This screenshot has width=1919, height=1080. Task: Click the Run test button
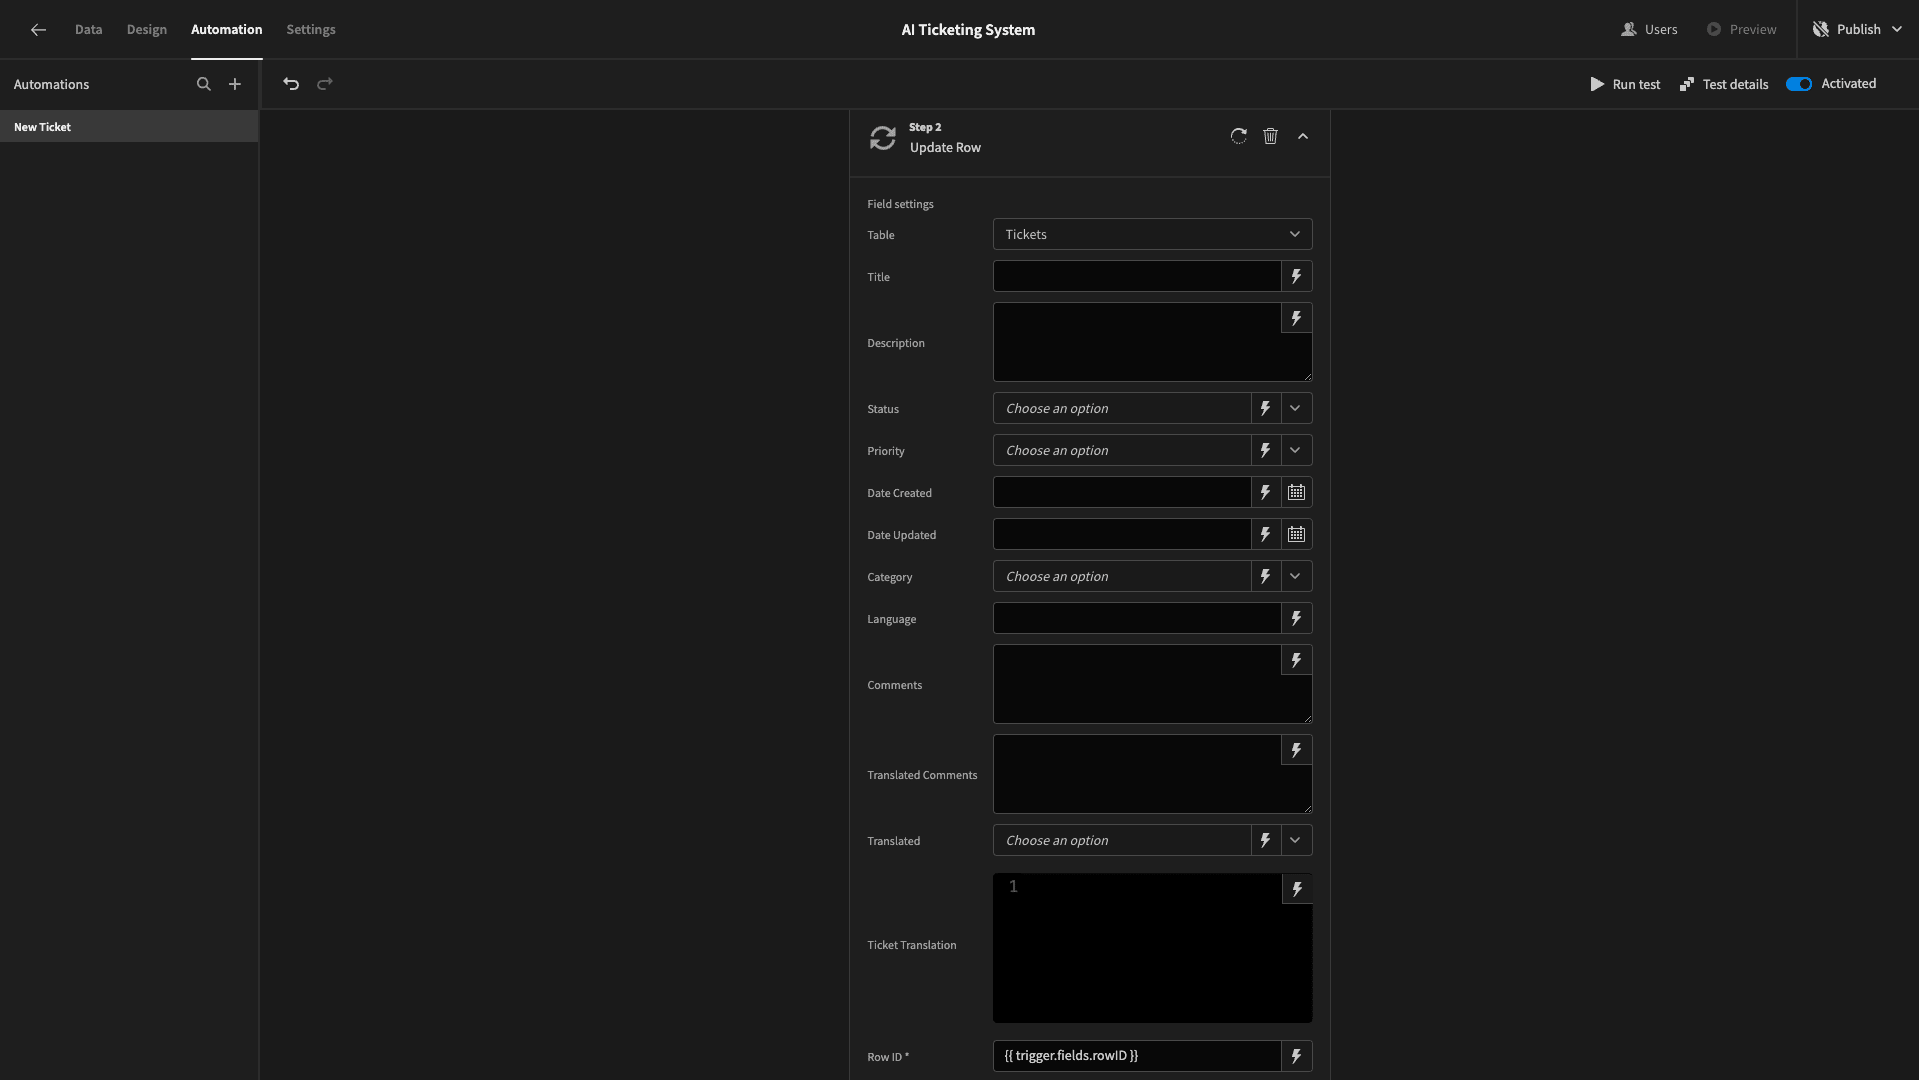click(x=1625, y=84)
